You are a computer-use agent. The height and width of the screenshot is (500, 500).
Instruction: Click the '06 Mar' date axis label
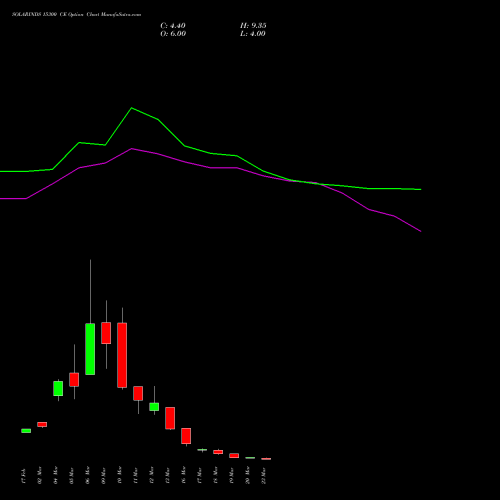click(87, 476)
